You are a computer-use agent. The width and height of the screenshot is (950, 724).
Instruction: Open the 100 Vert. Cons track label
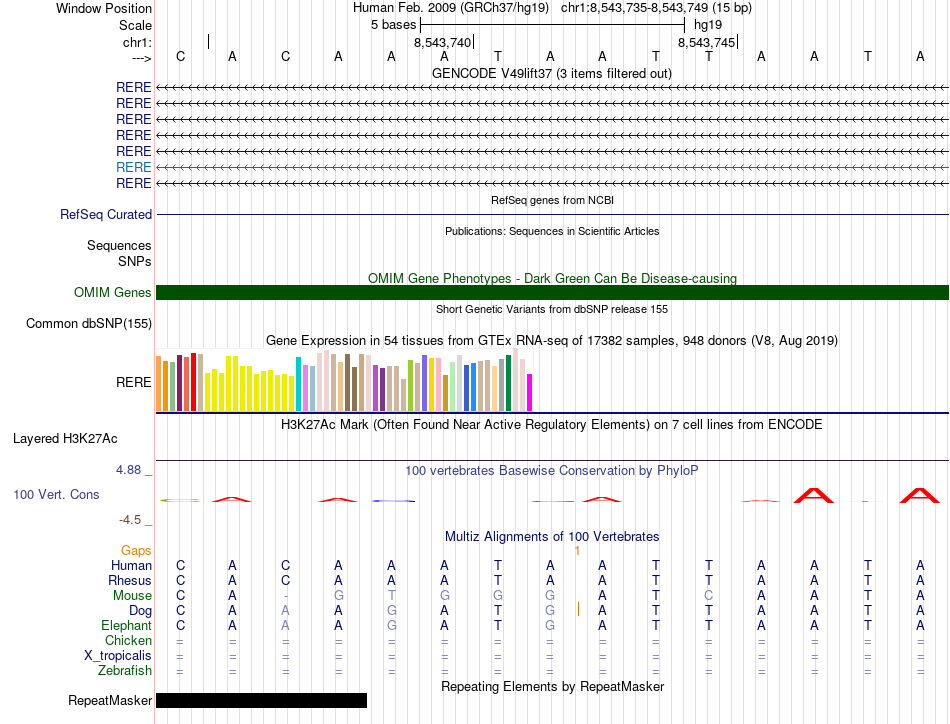click(56, 494)
